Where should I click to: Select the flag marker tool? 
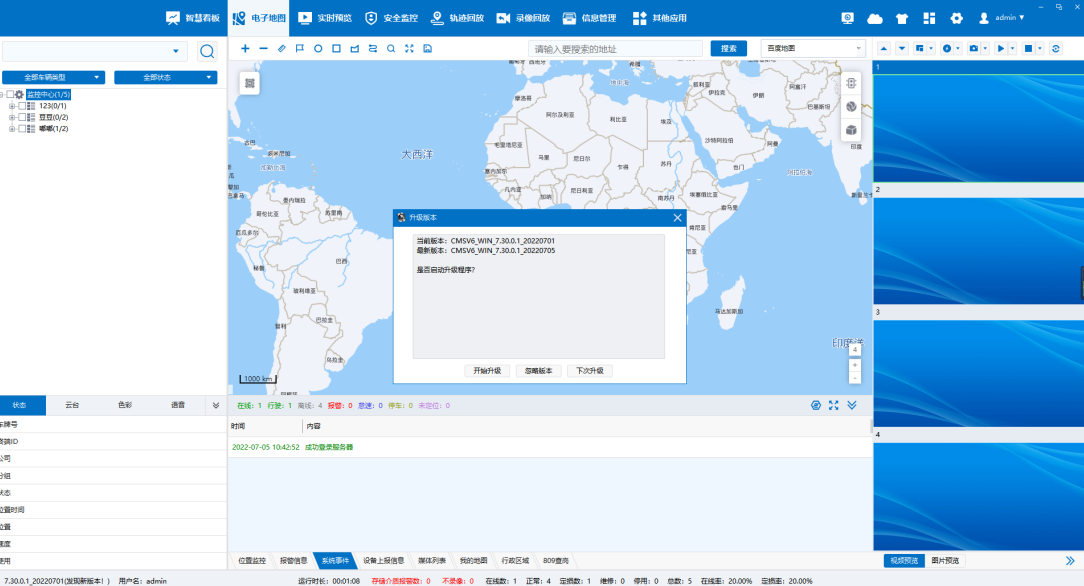(300, 48)
